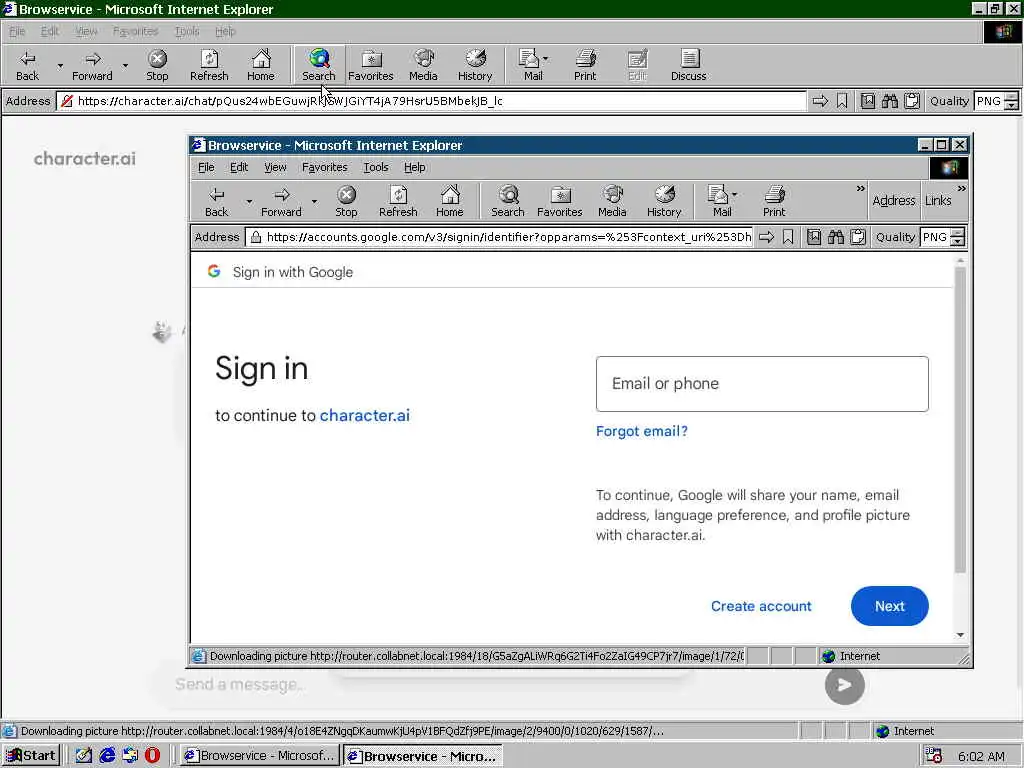The height and width of the screenshot is (768, 1024).
Task: Click the Create account link
Action: coord(761,606)
